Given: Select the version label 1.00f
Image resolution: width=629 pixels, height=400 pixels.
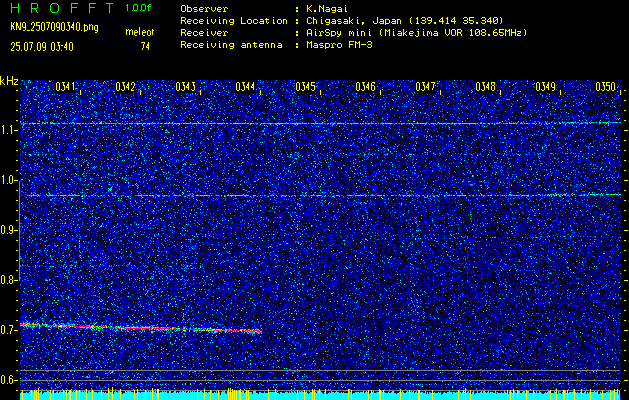Looking at the screenshot, I should [138, 8].
